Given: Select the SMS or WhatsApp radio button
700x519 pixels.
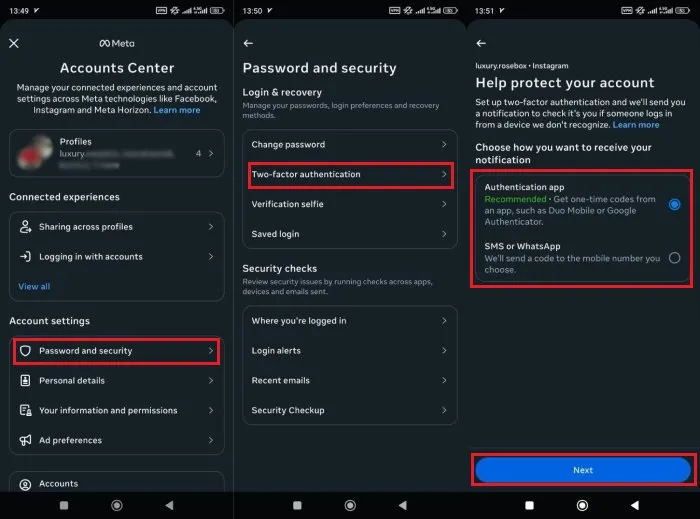Looking at the screenshot, I should click(x=675, y=257).
